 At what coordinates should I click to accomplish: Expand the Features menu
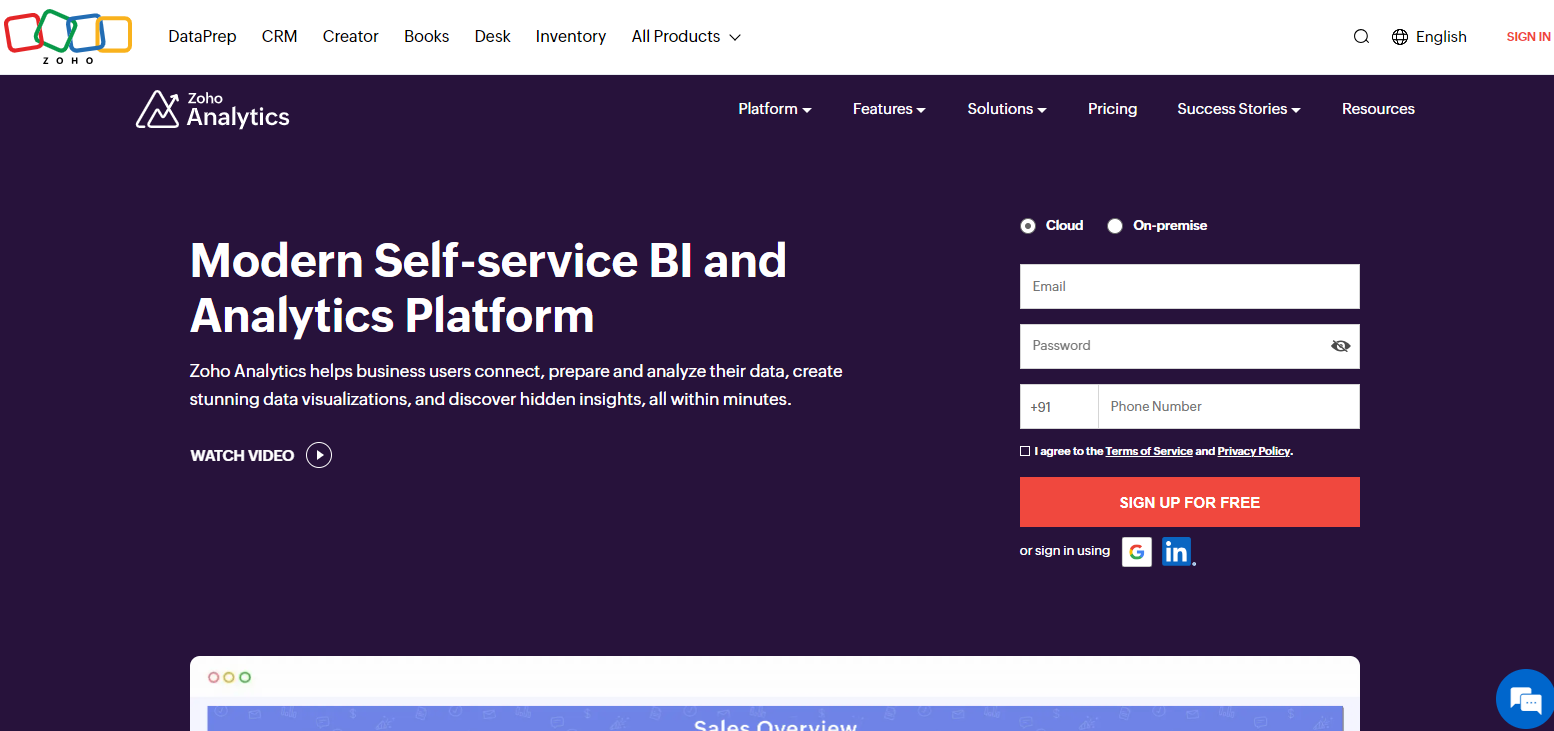click(889, 109)
